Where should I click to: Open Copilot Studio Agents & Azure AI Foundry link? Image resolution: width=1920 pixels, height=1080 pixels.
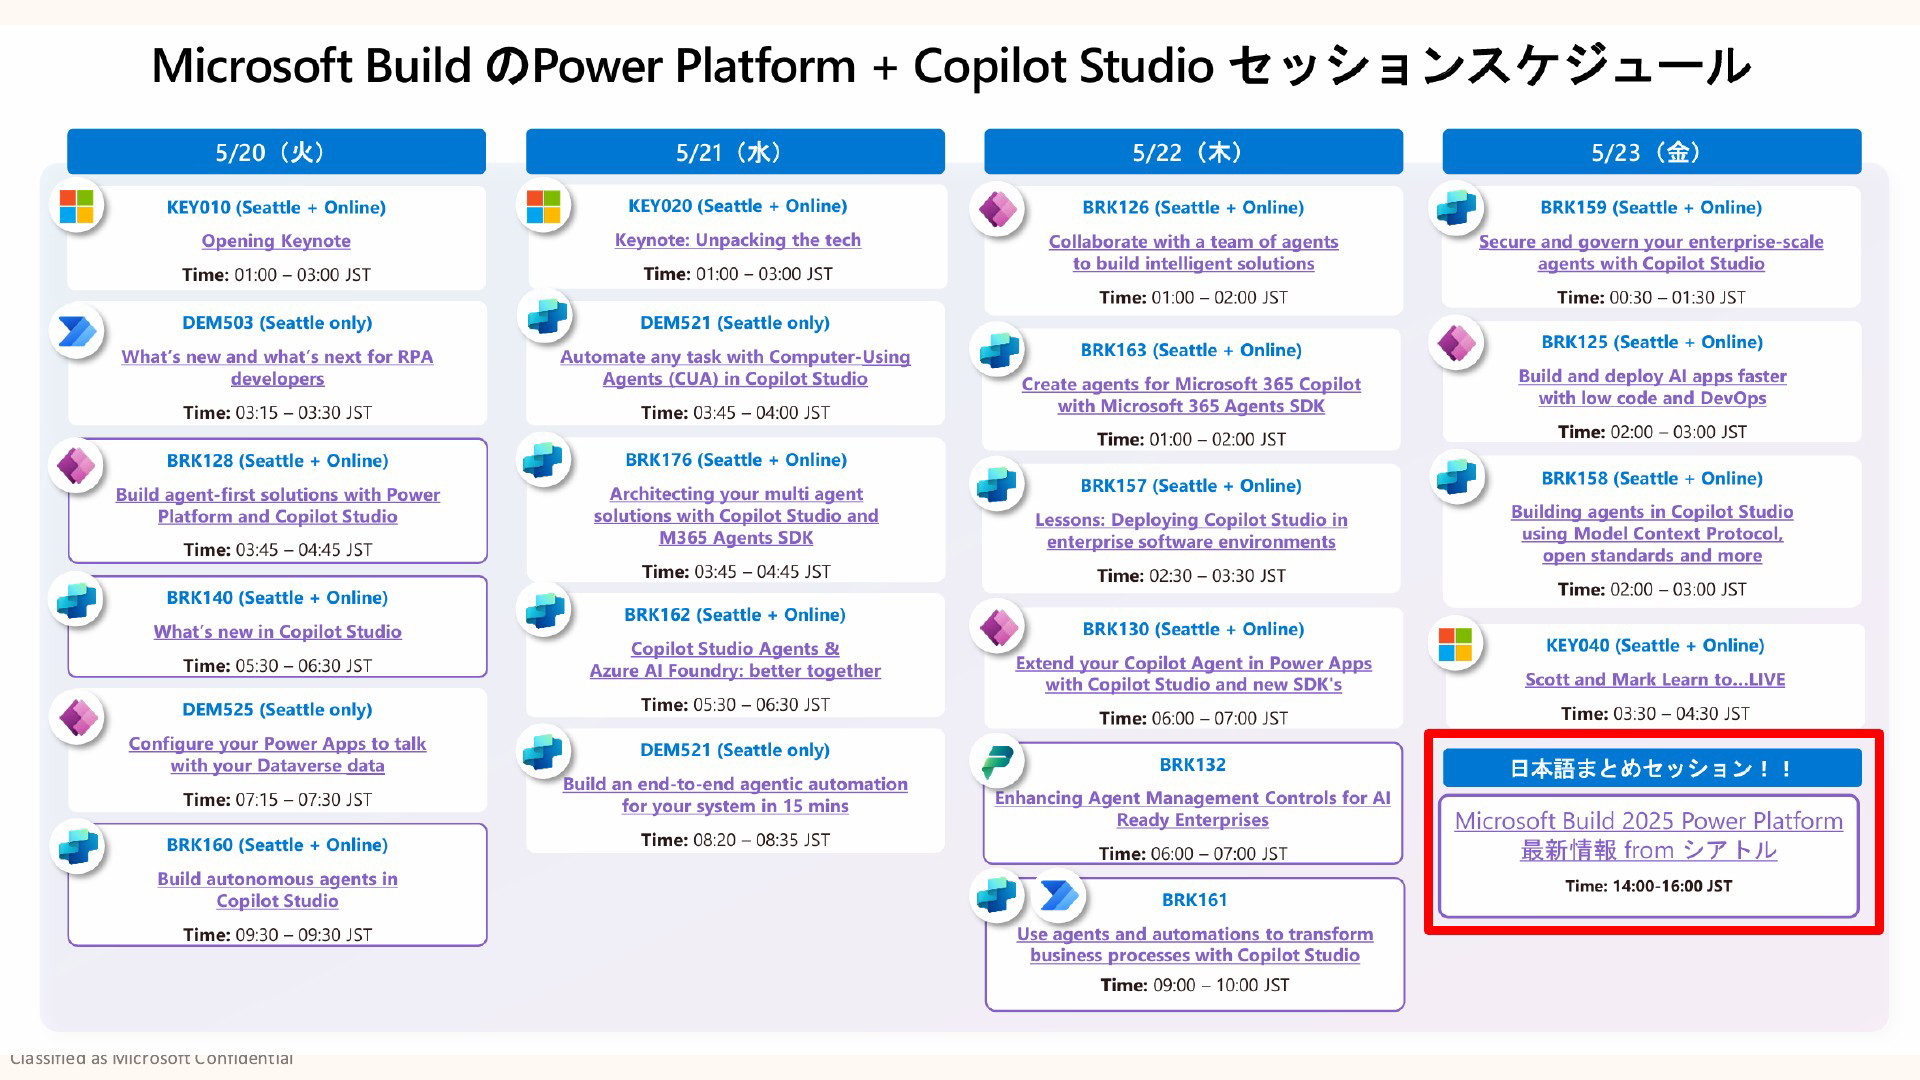[735, 660]
